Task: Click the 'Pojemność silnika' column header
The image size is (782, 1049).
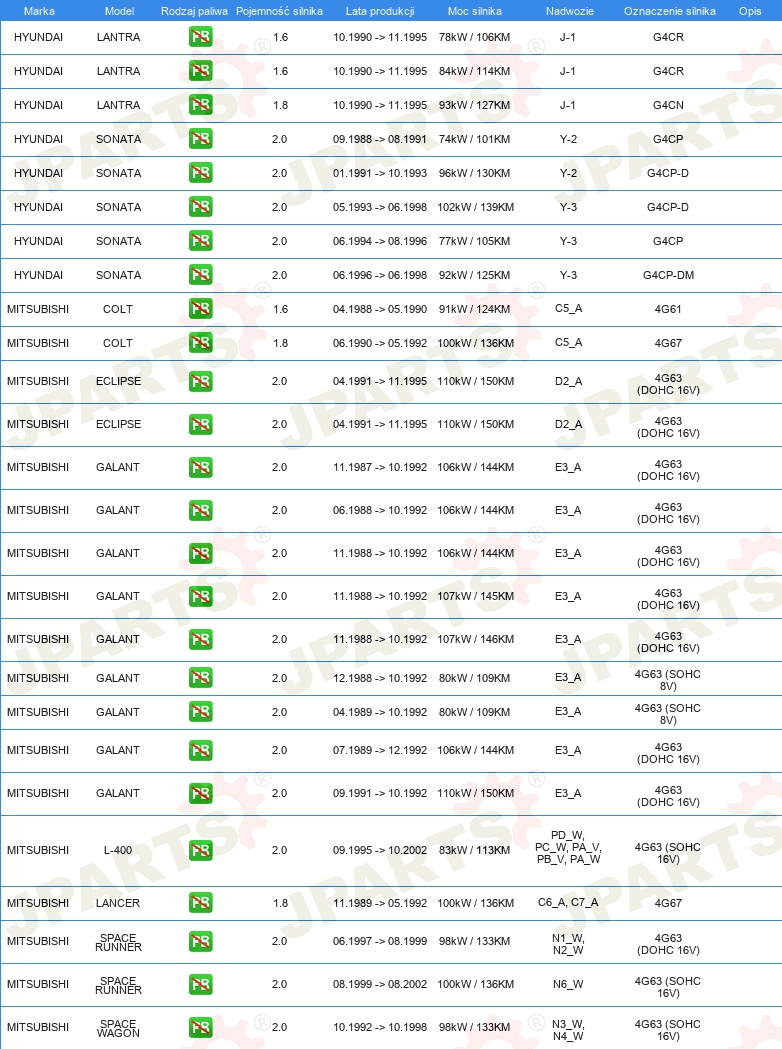Action: point(279,11)
